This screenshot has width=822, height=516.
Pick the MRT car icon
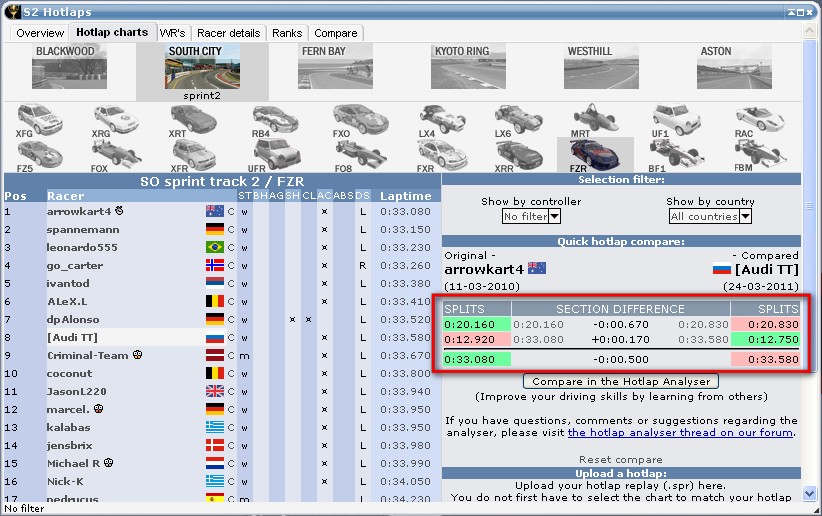tap(594, 120)
